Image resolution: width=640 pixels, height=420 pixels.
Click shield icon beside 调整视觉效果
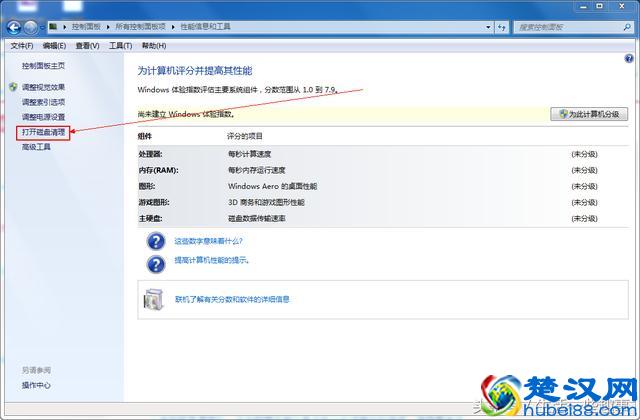click(x=13, y=87)
